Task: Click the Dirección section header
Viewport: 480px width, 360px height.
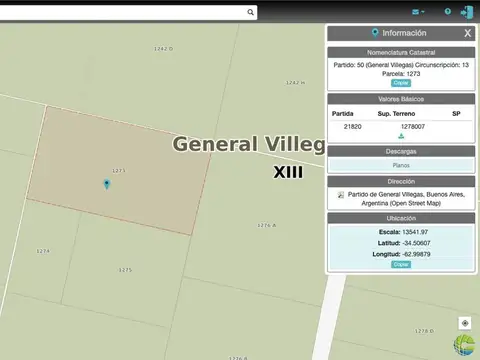Action: point(401,181)
